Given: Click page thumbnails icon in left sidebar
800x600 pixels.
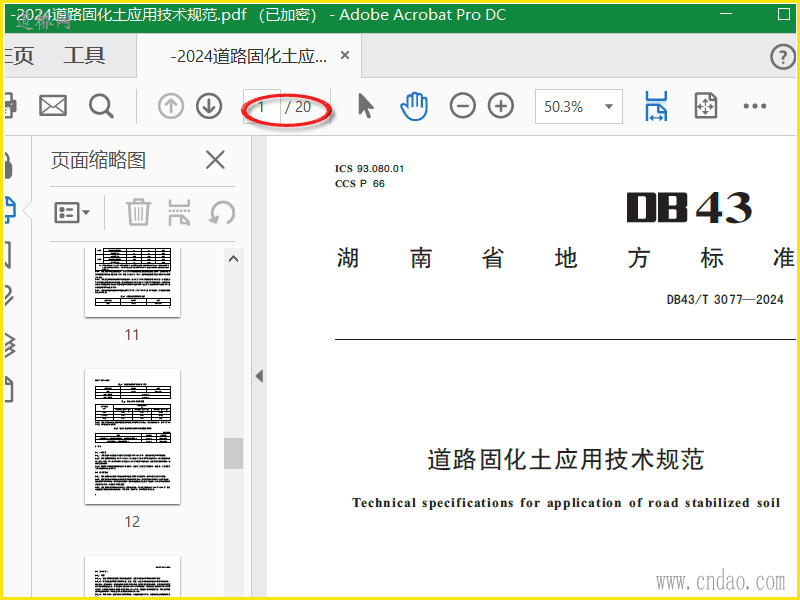Looking at the screenshot, I should click(10, 210).
